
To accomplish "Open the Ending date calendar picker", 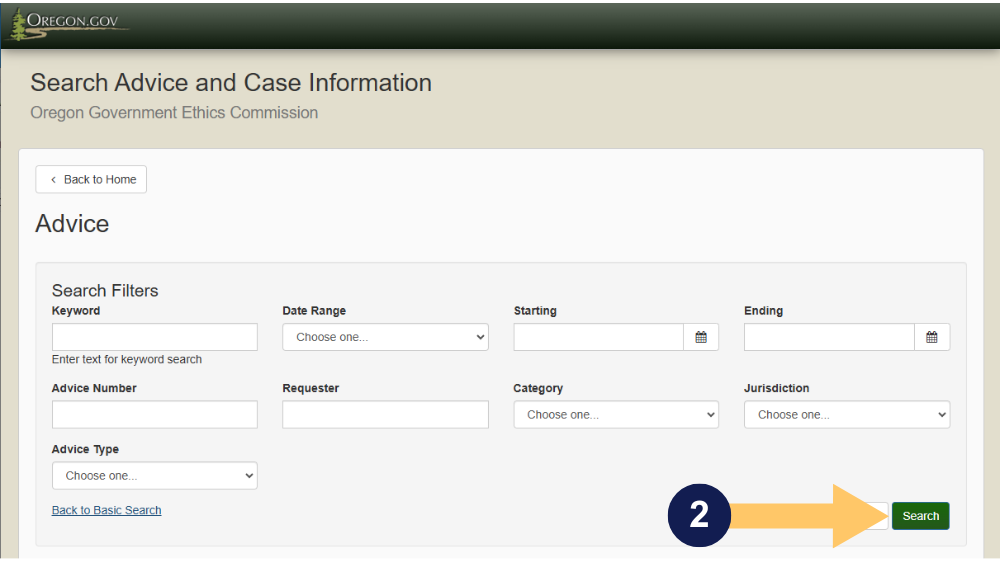I will click(931, 337).
